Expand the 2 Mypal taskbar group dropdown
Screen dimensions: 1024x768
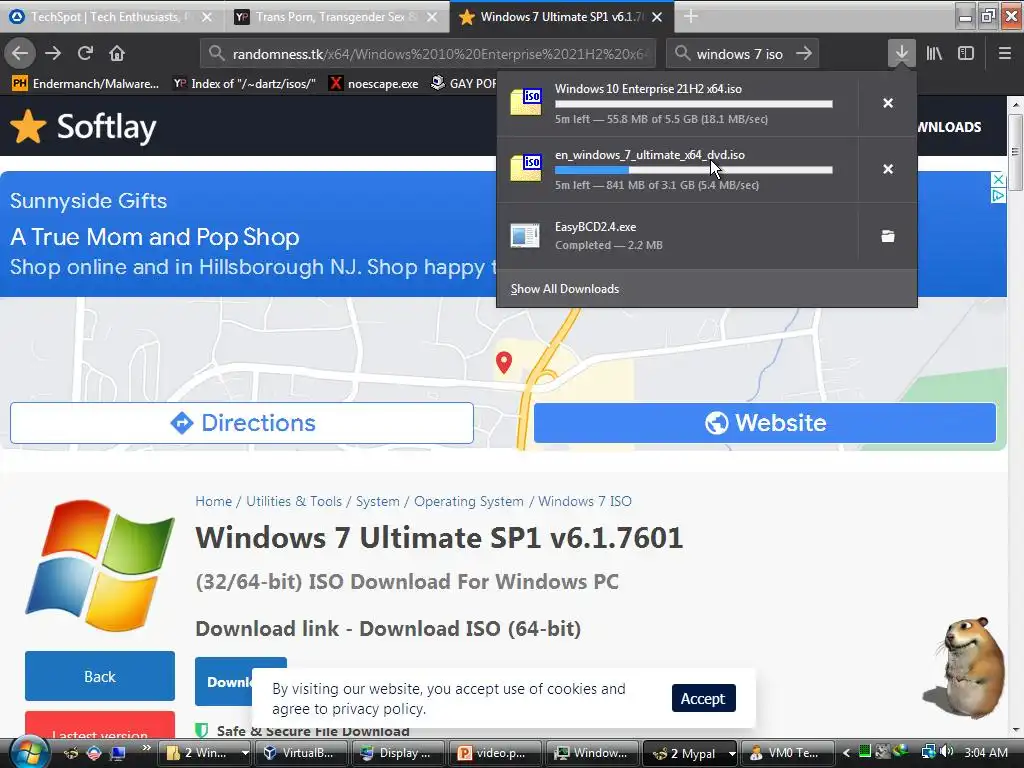pos(732,754)
